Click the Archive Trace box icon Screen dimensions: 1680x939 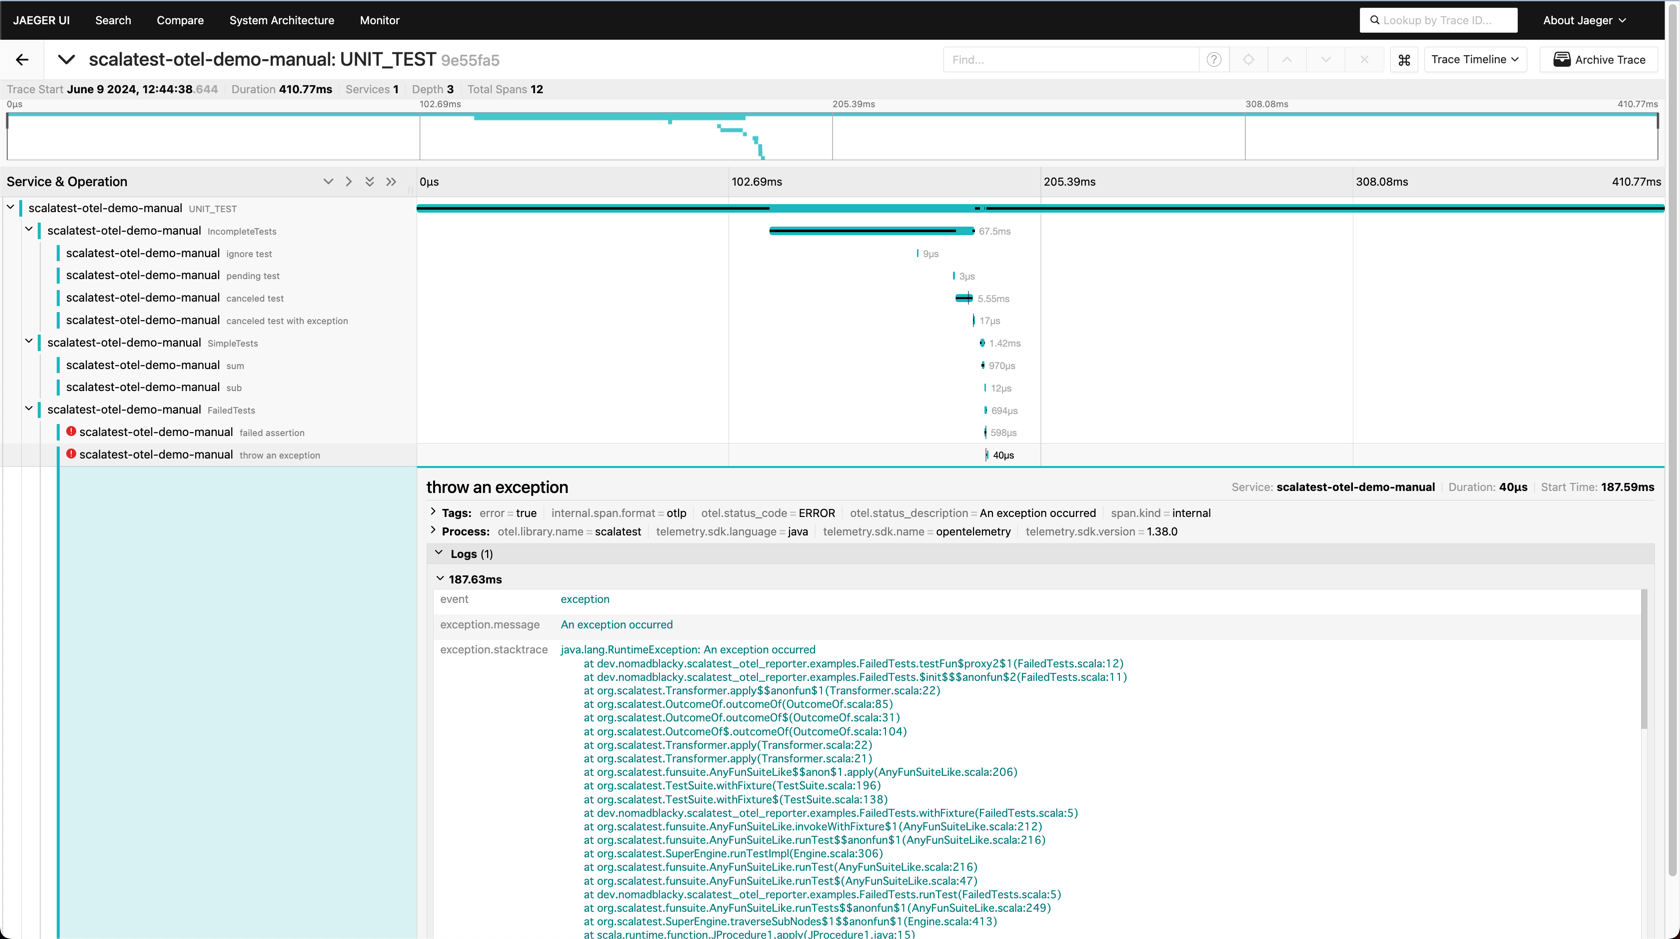pyautogui.click(x=1561, y=60)
